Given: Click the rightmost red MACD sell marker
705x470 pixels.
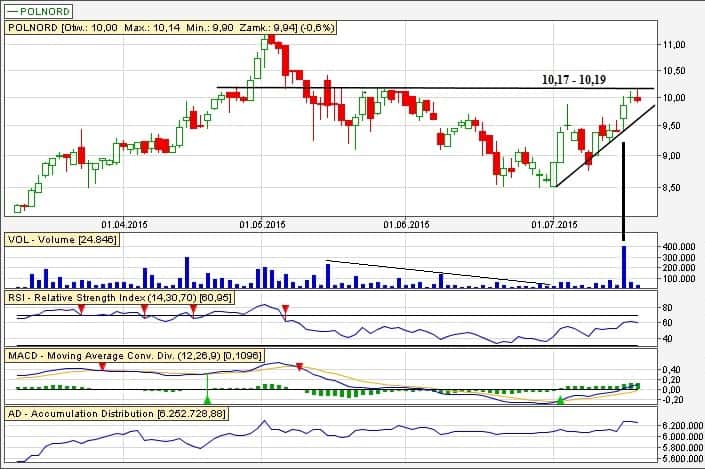Looking at the screenshot, I should (x=299, y=367).
